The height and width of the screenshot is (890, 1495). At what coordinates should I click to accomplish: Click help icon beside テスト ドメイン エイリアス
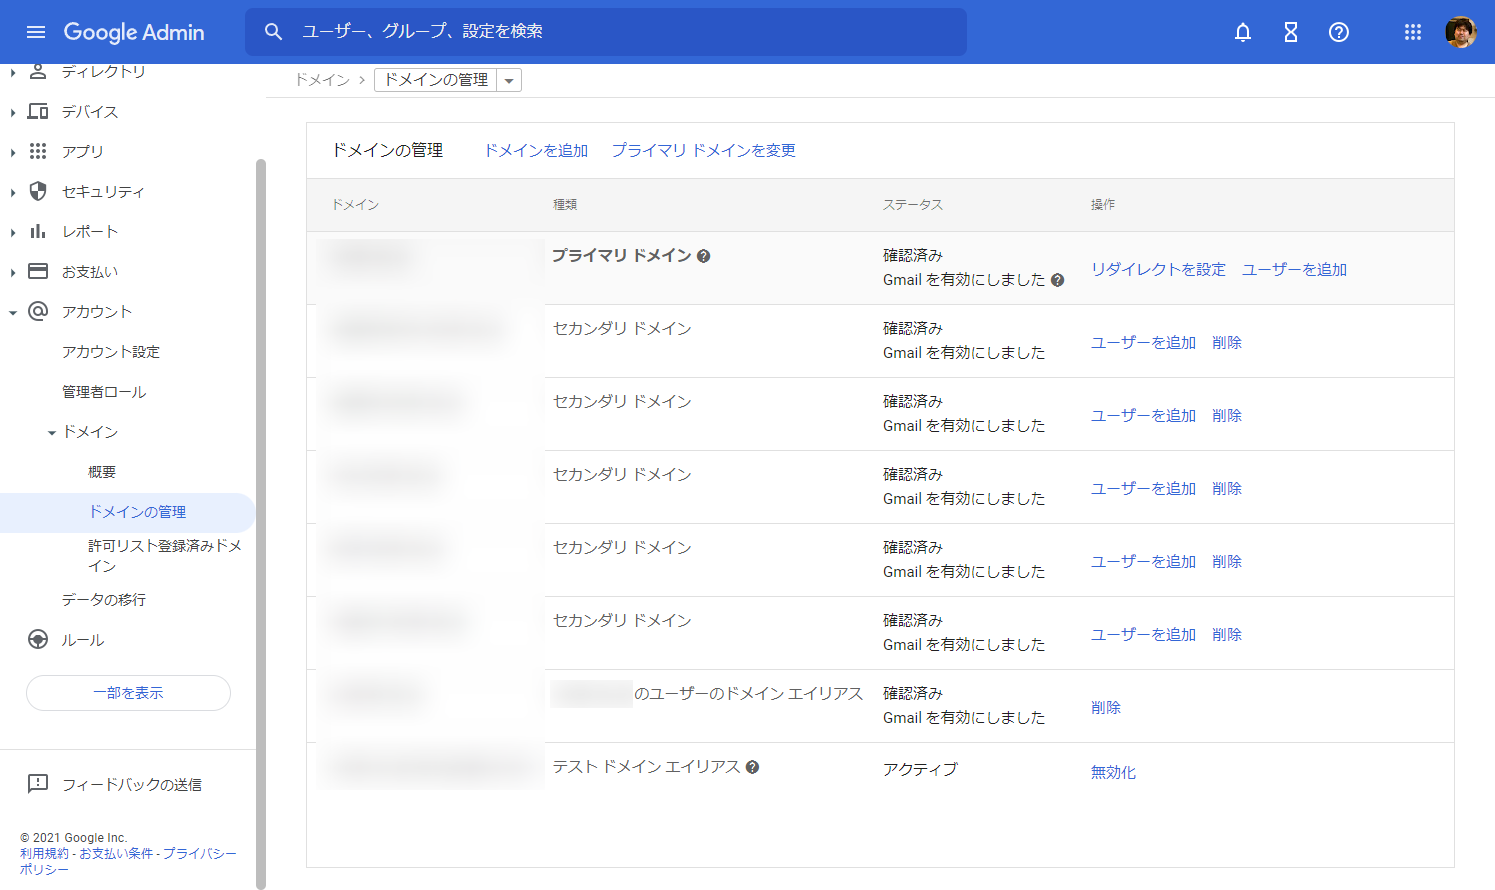click(753, 767)
